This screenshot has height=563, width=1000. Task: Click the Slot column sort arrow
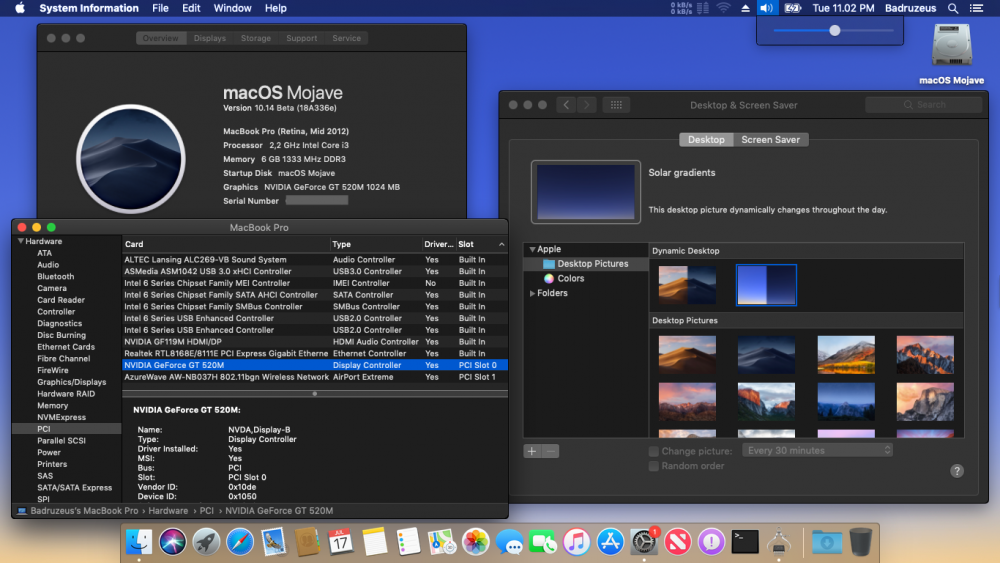pos(501,244)
